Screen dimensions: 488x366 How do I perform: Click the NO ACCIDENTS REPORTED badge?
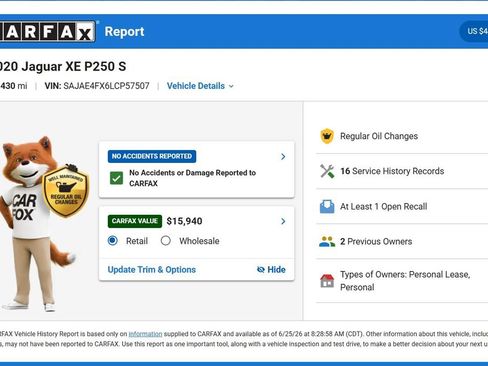click(152, 156)
